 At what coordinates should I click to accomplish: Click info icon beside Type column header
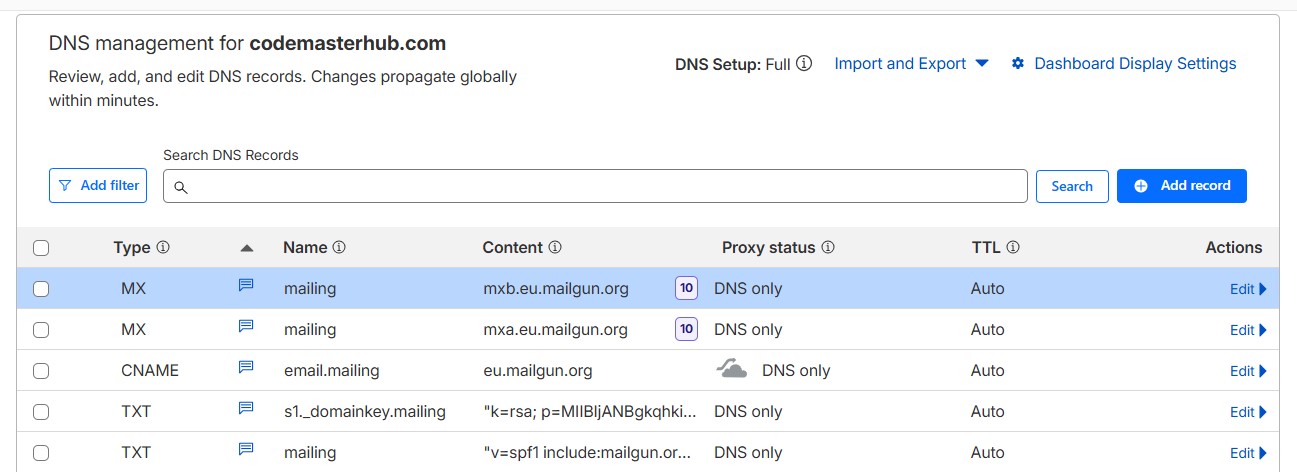point(163,247)
